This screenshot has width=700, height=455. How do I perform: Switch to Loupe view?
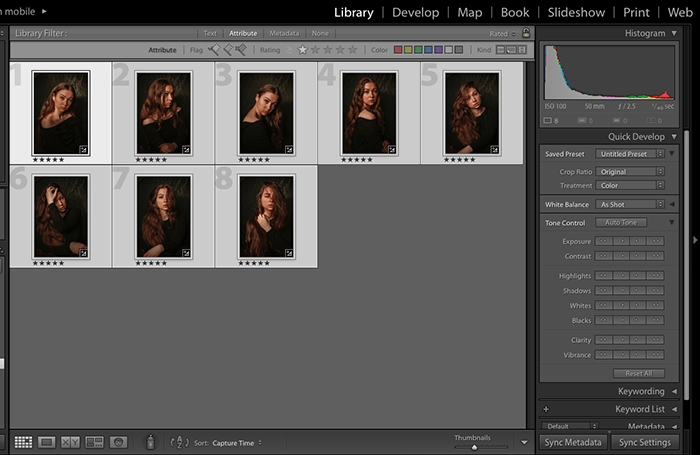point(46,442)
